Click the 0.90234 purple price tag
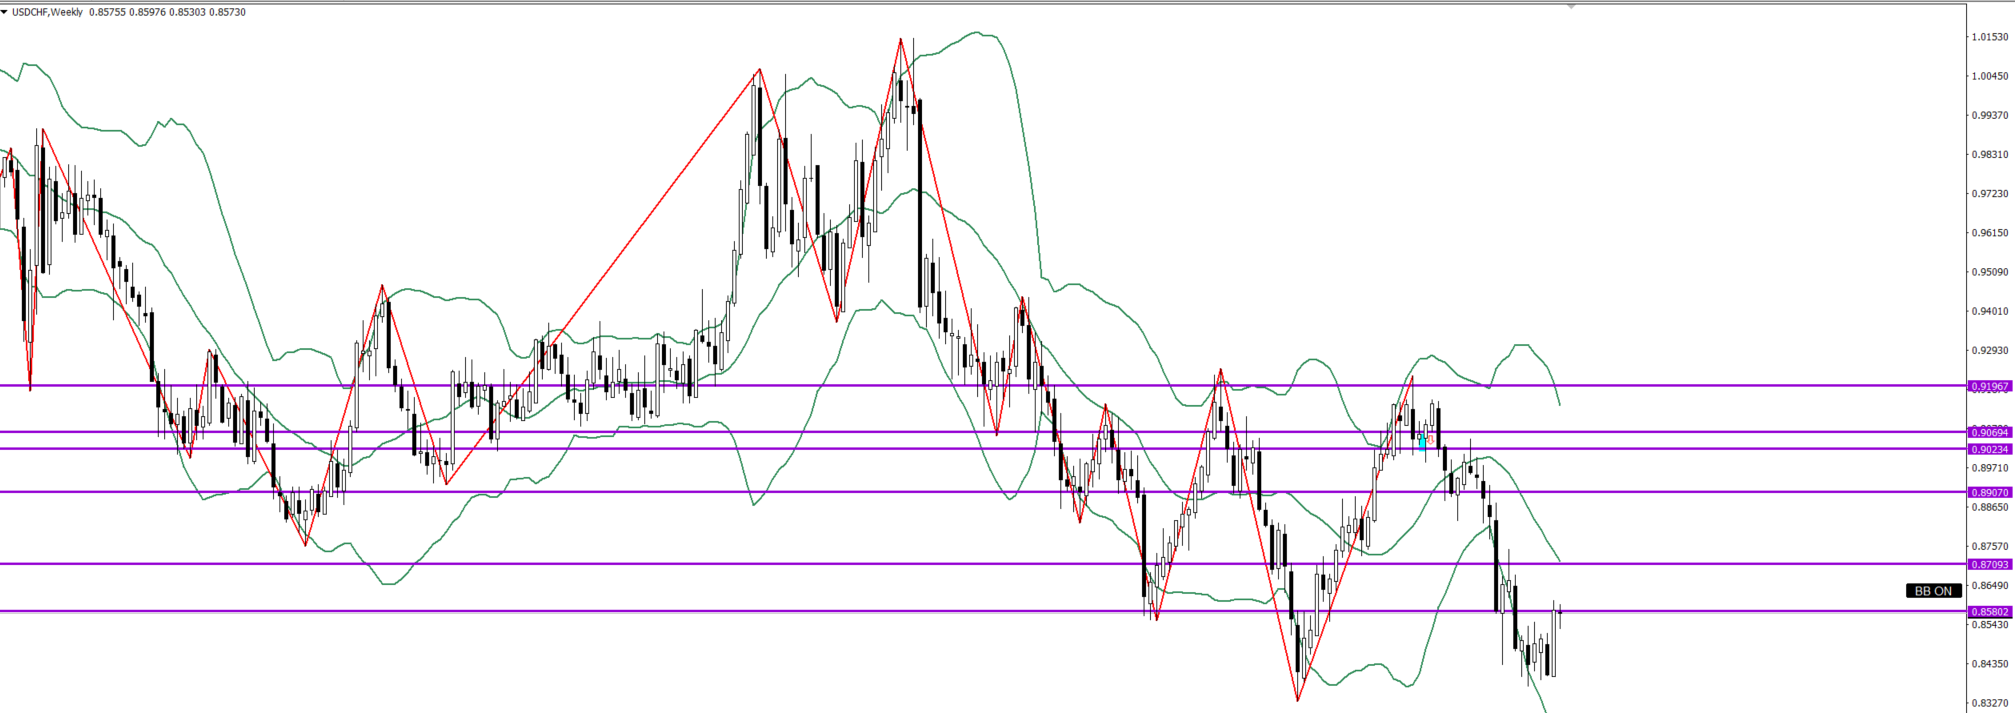 [1989, 449]
